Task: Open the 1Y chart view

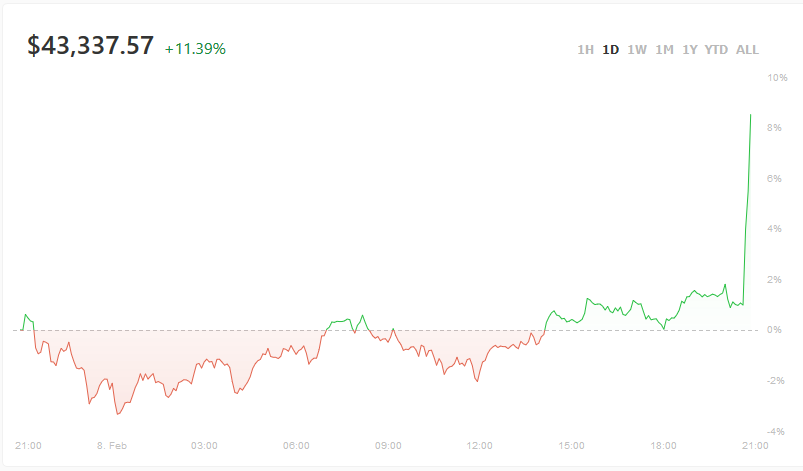Action: click(x=690, y=50)
